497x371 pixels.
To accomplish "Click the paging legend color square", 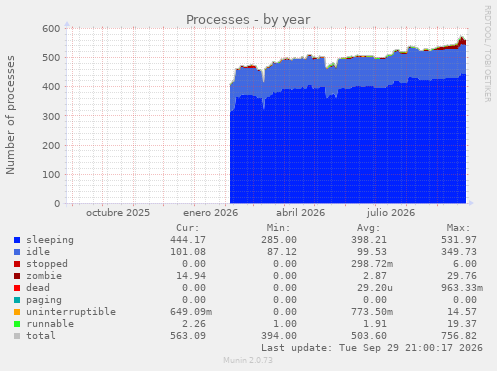I will point(17,300).
